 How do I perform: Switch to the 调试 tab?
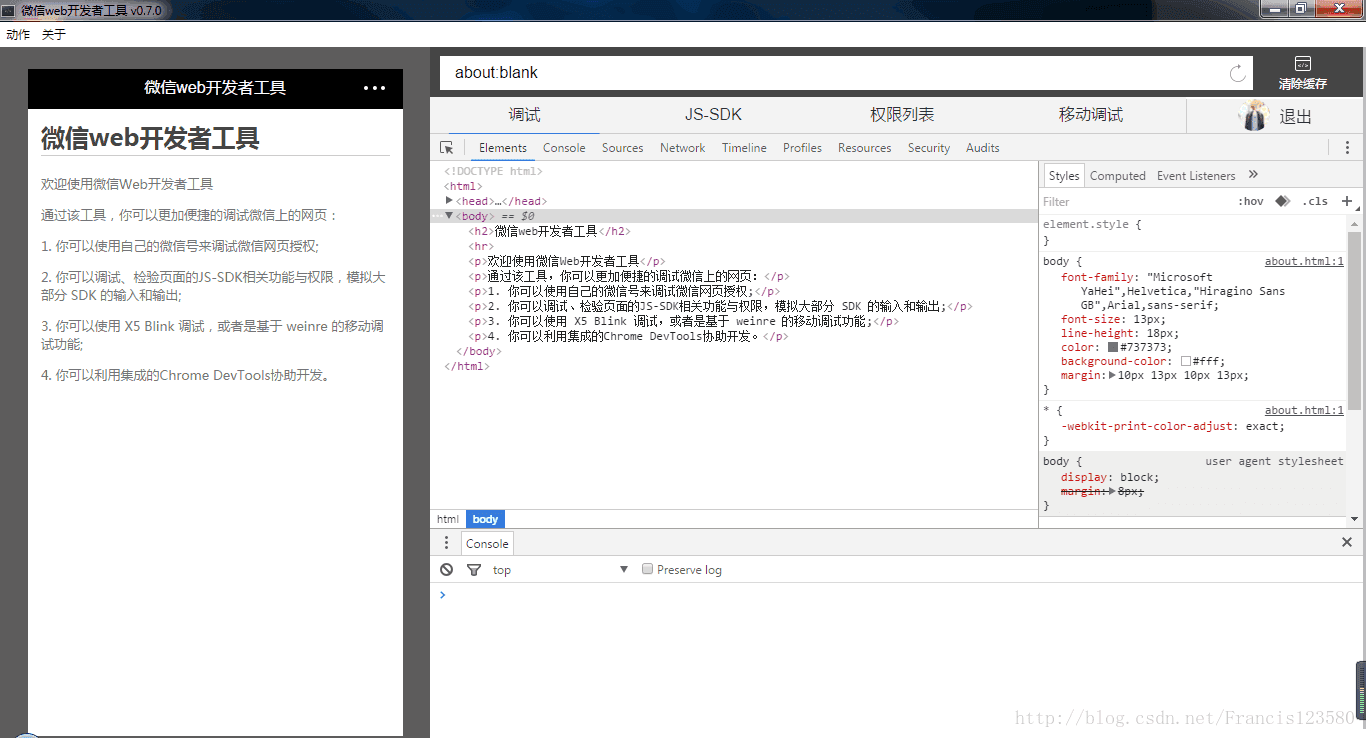524,115
